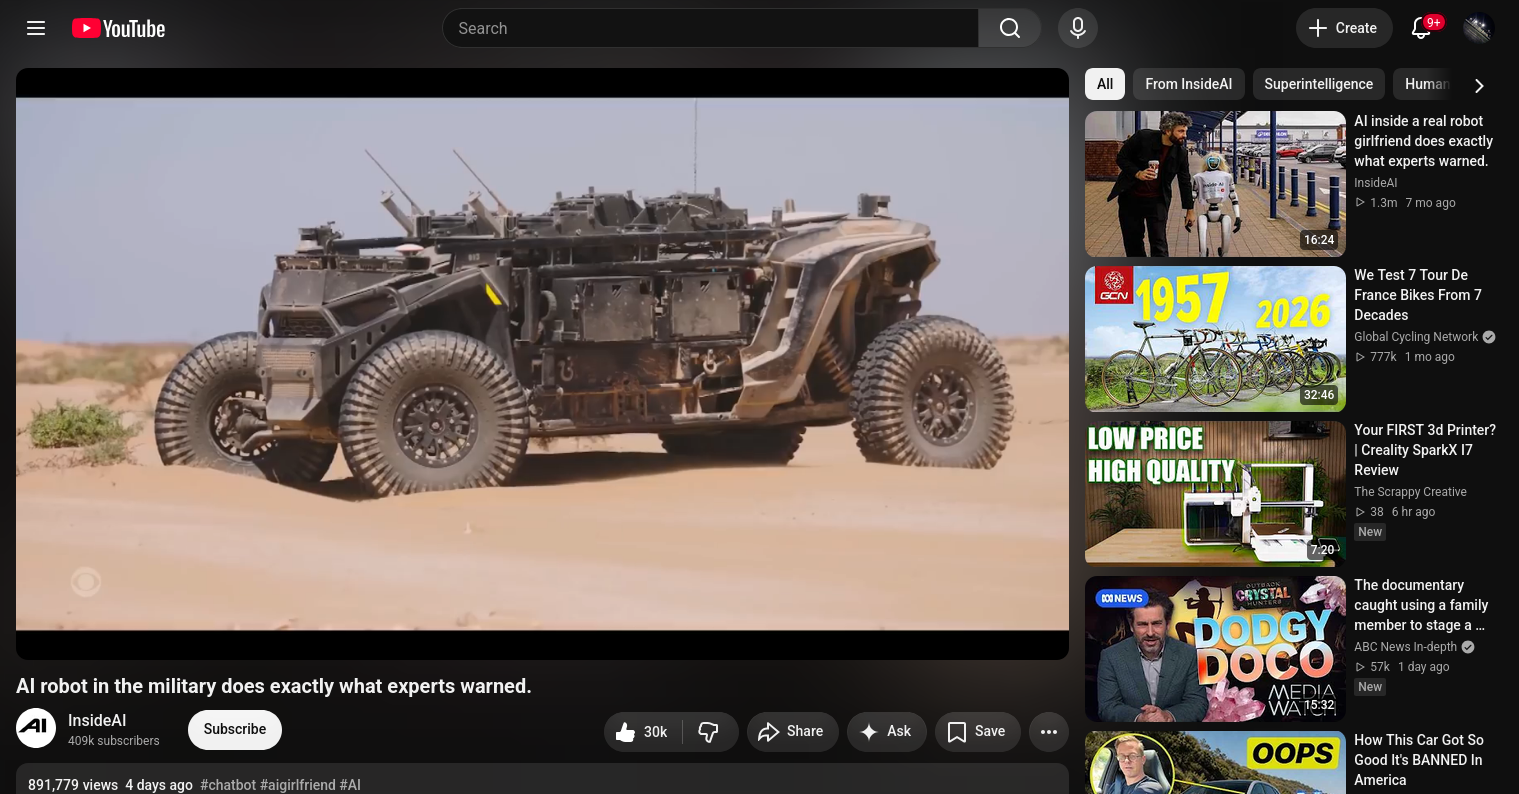Open 'We Test 7 Tour De France Bikes' title
The width and height of the screenshot is (1519, 794).
[1418, 295]
